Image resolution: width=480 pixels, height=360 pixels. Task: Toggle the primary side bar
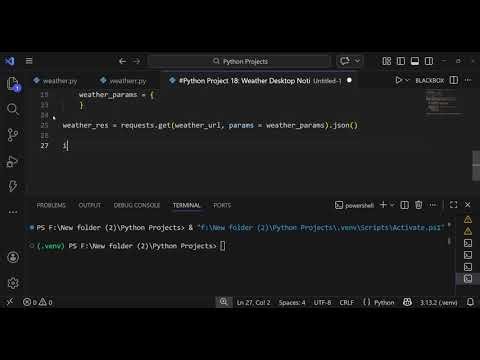point(401,61)
